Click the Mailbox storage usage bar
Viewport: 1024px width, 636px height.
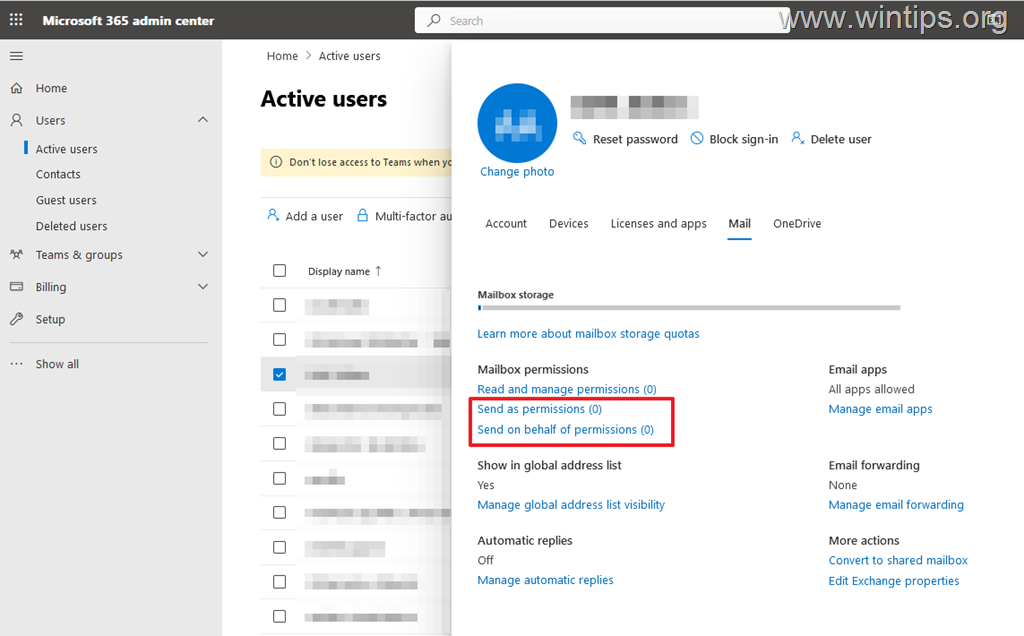click(x=689, y=308)
